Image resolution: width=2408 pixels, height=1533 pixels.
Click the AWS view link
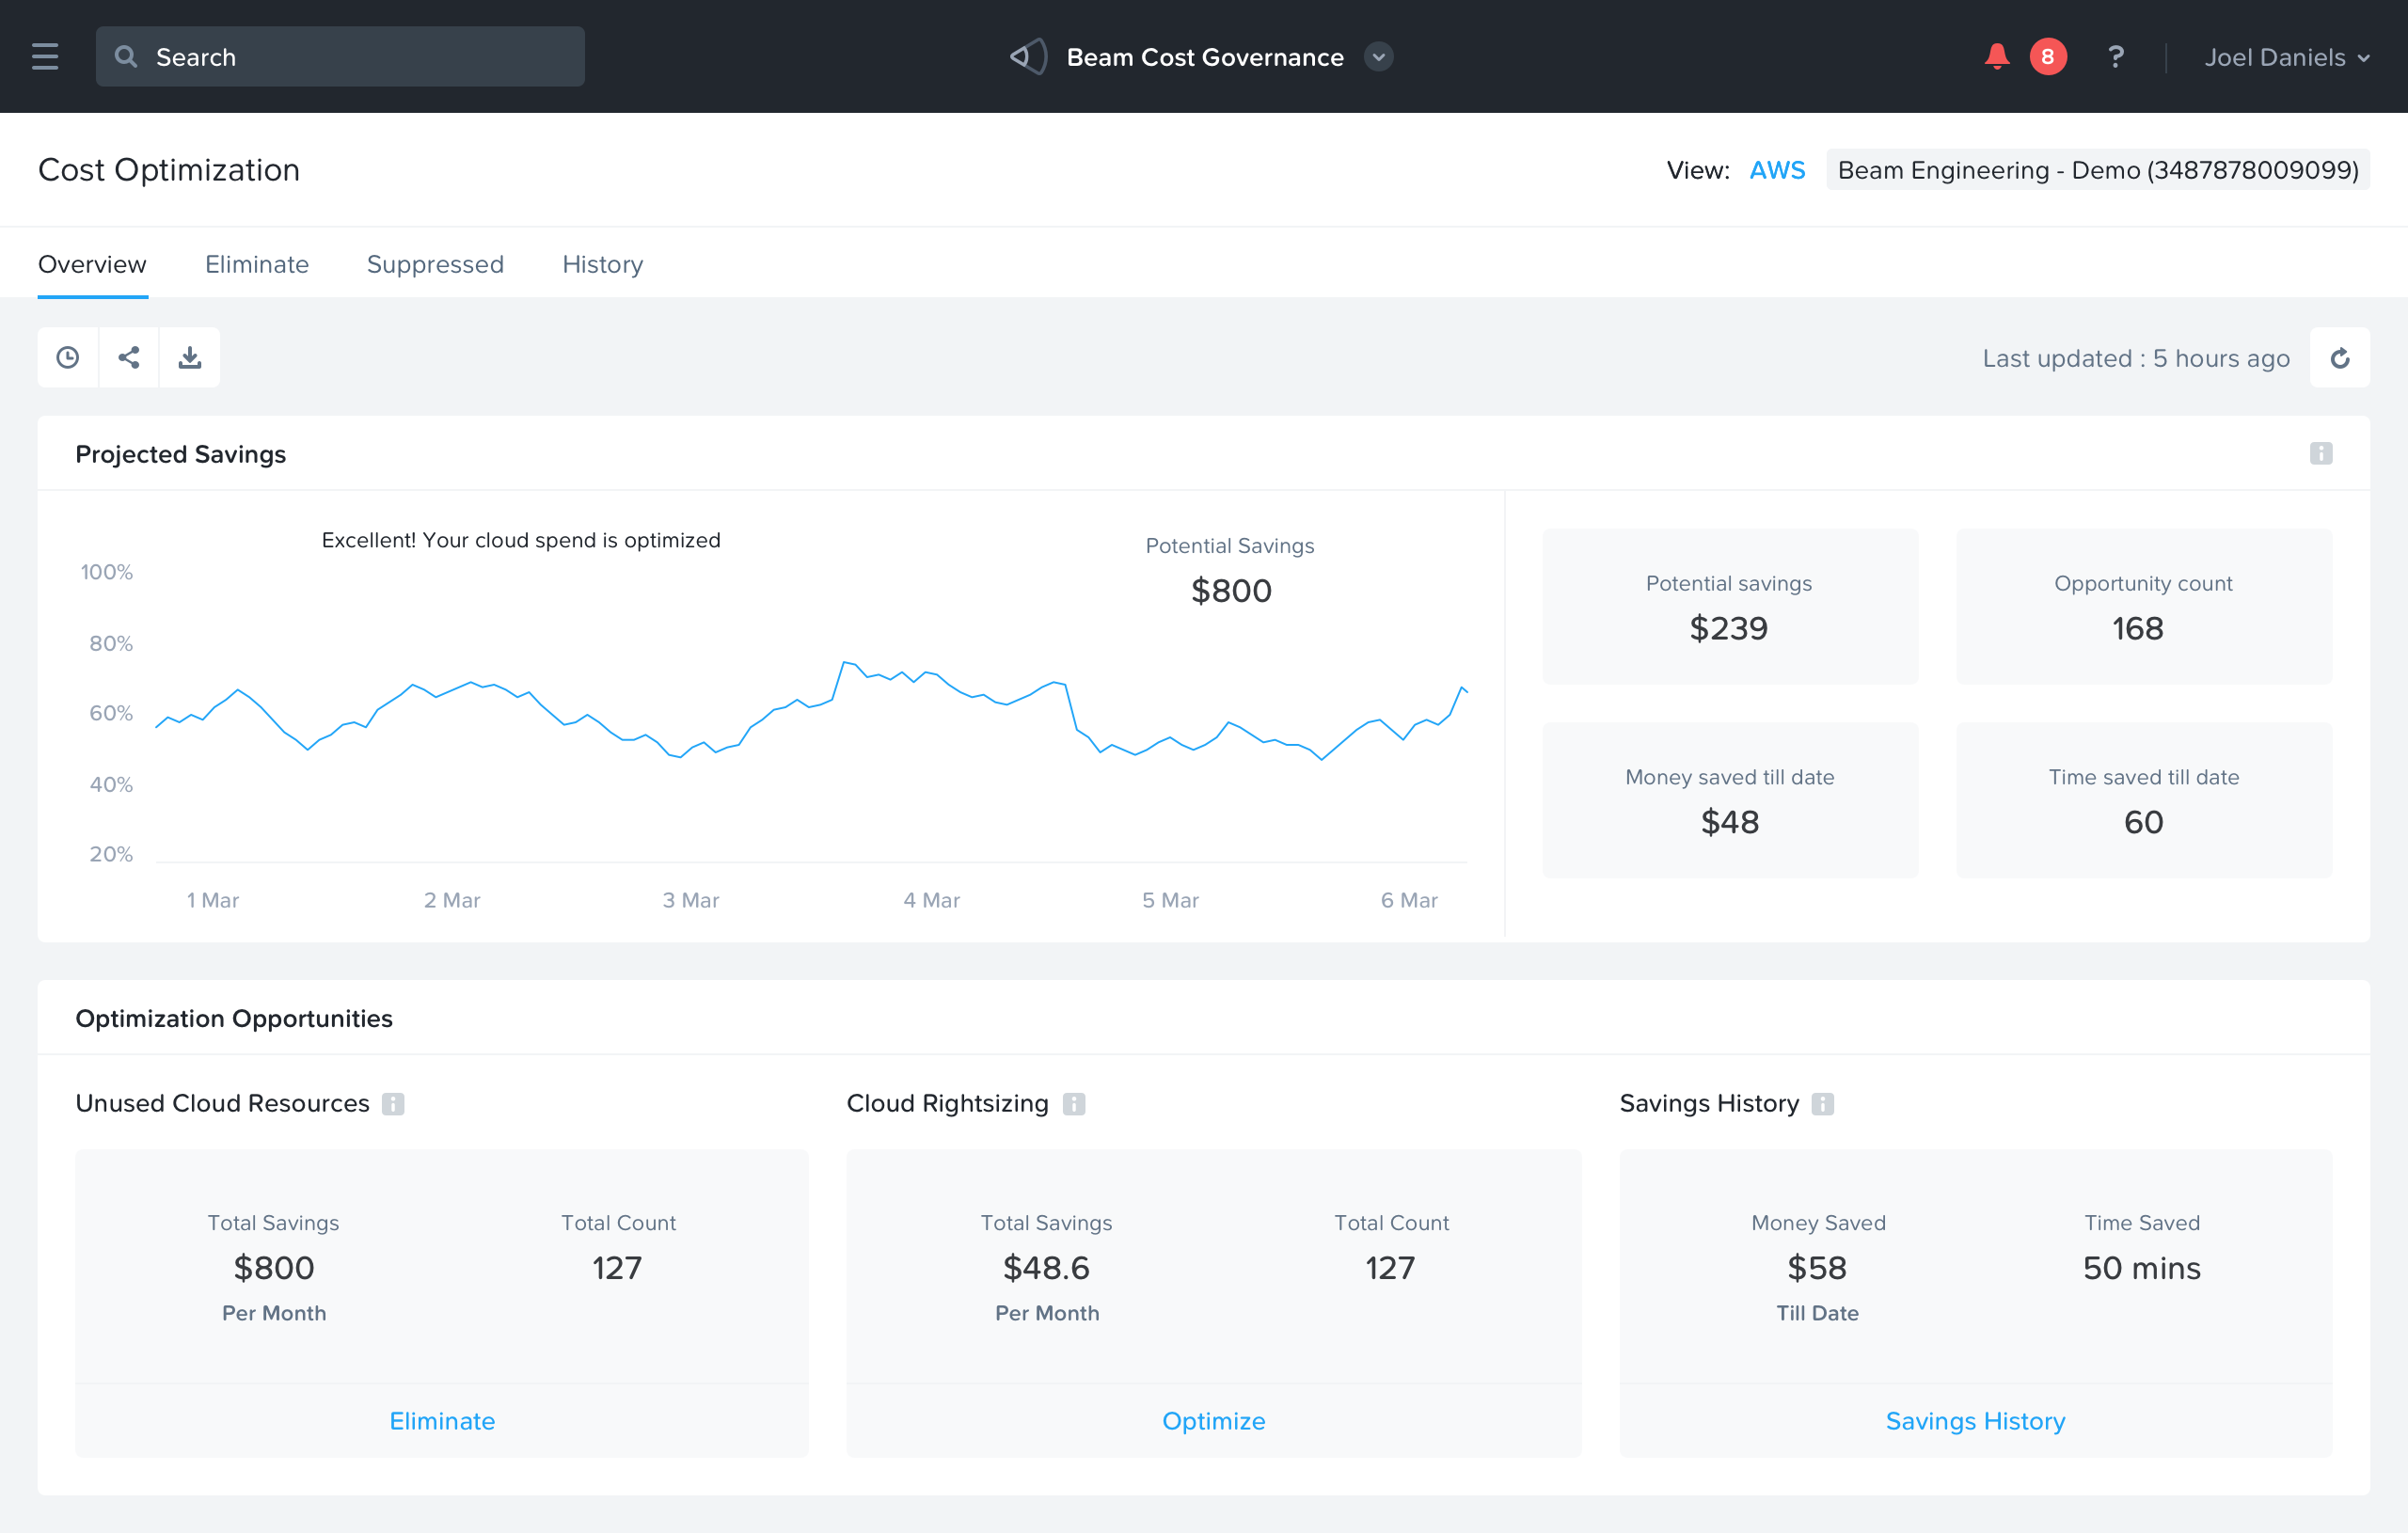(x=1777, y=170)
